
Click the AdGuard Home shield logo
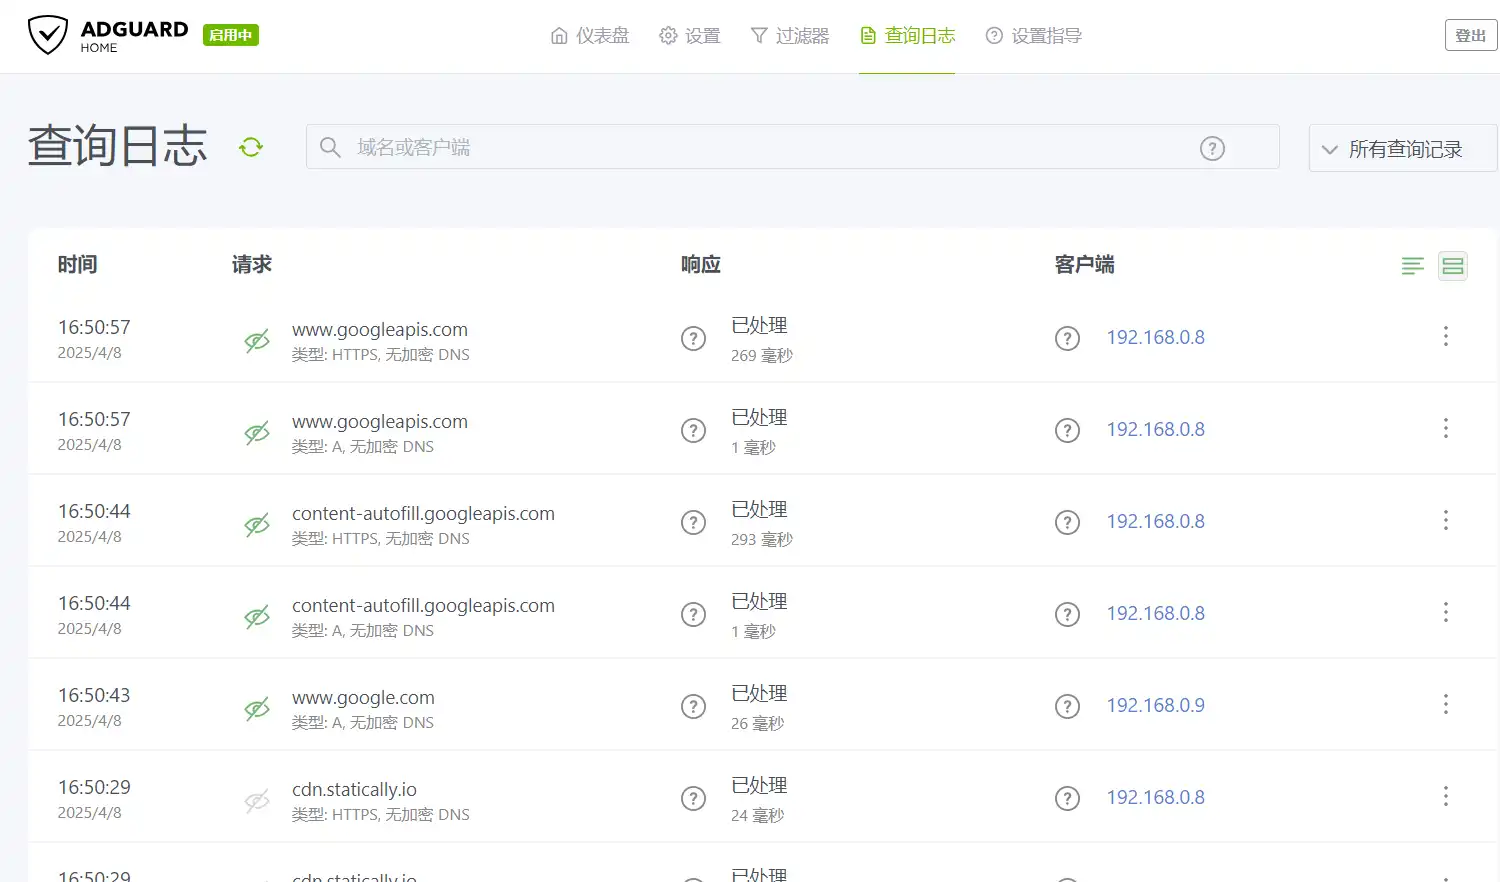(x=47, y=35)
